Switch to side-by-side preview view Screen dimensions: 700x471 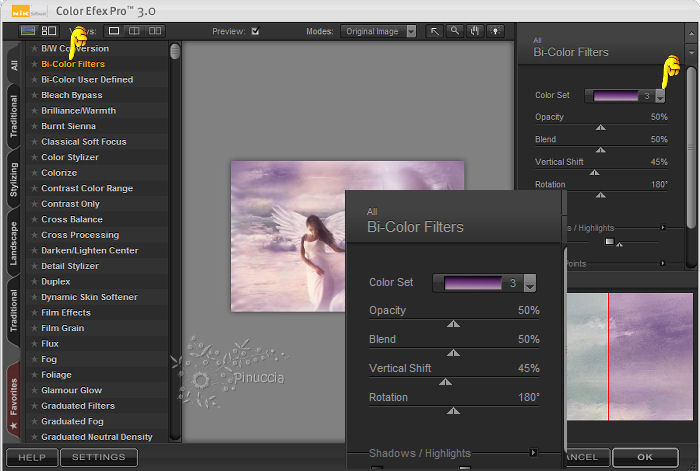point(154,31)
